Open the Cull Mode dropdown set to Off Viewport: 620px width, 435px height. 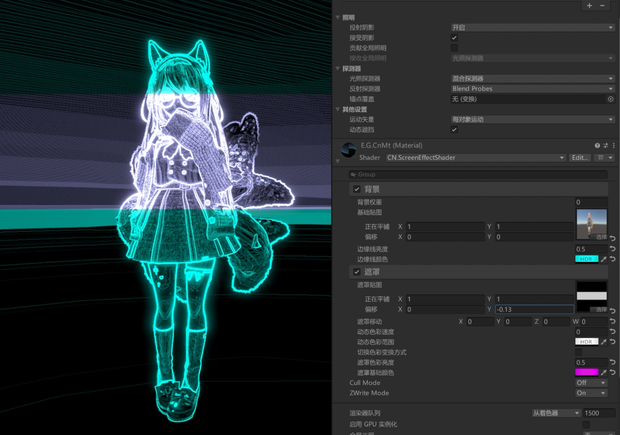coord(591,383)
